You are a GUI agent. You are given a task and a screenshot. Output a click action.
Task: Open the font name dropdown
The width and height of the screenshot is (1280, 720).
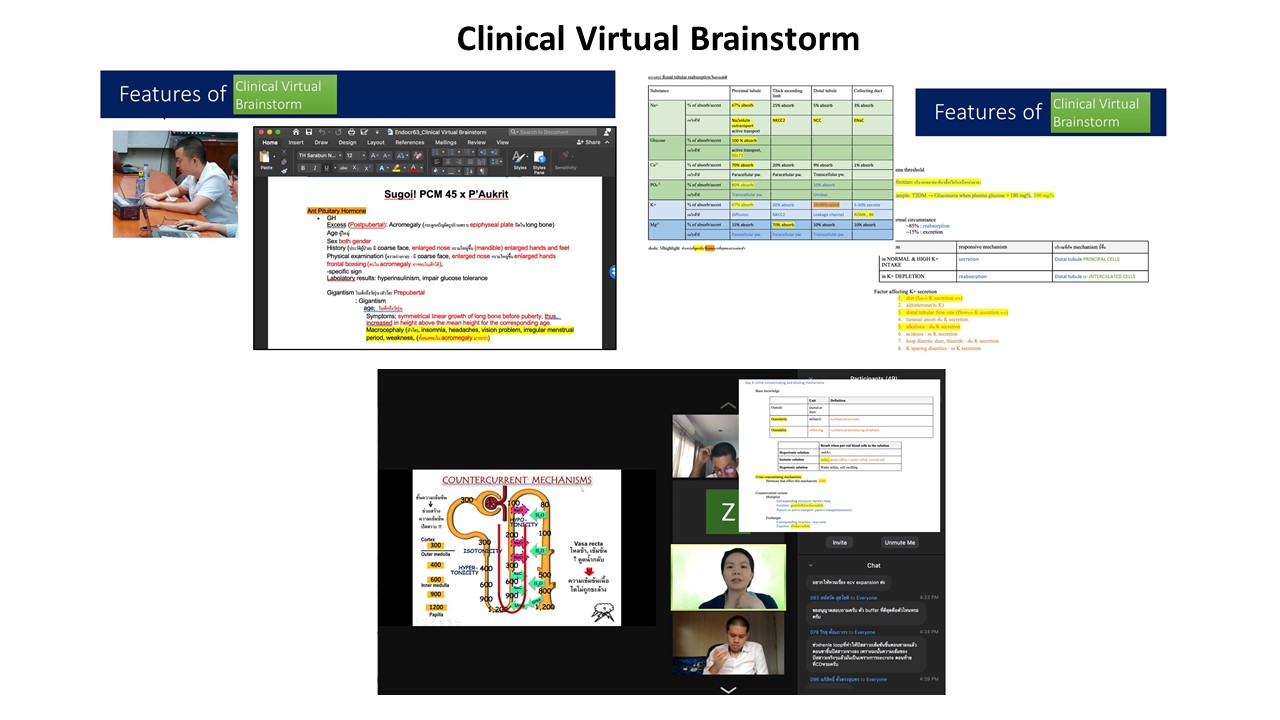tap(319, 156)
